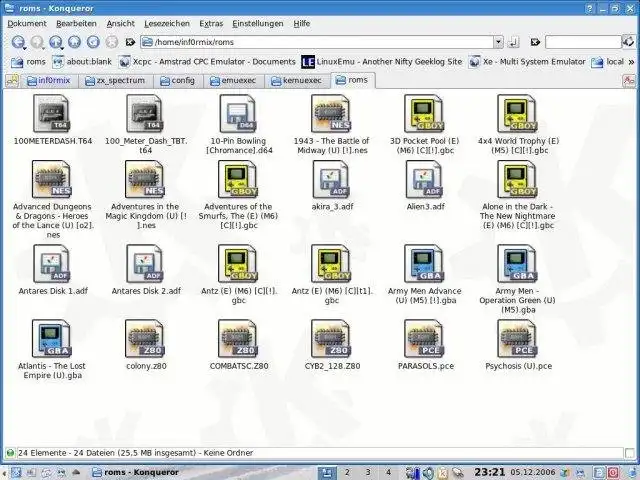Select the Alone in the Dark gbc icon
The height and width of the screenshot is (480, 640).
517,179
